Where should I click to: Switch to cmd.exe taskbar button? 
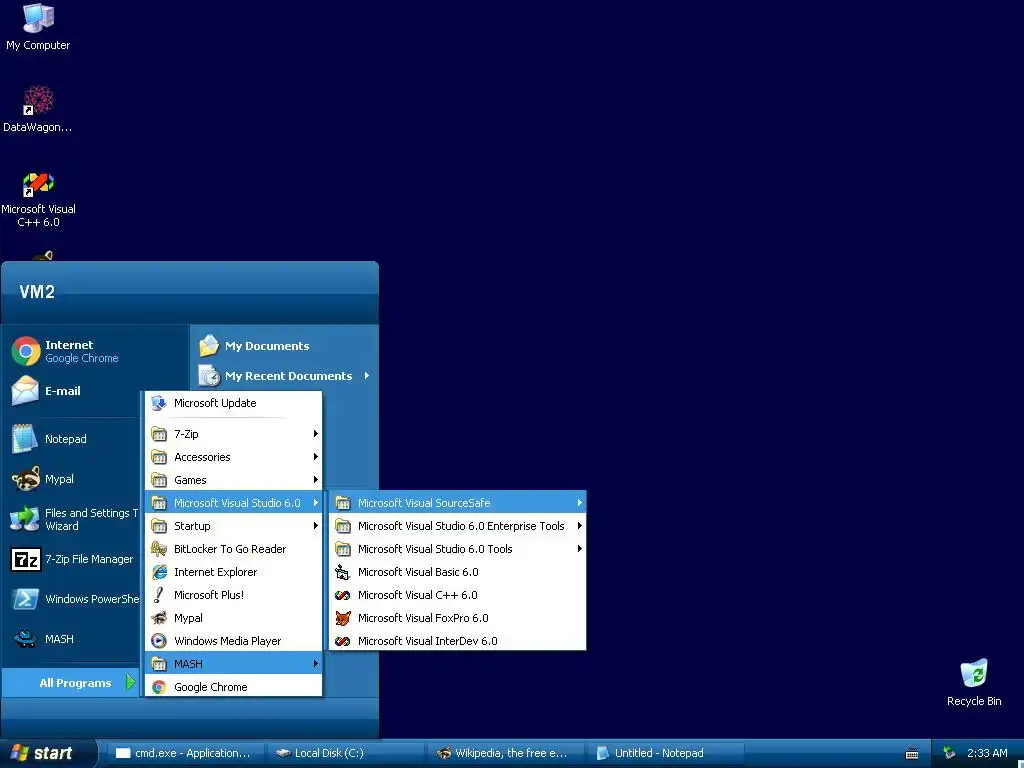point(184,753)
